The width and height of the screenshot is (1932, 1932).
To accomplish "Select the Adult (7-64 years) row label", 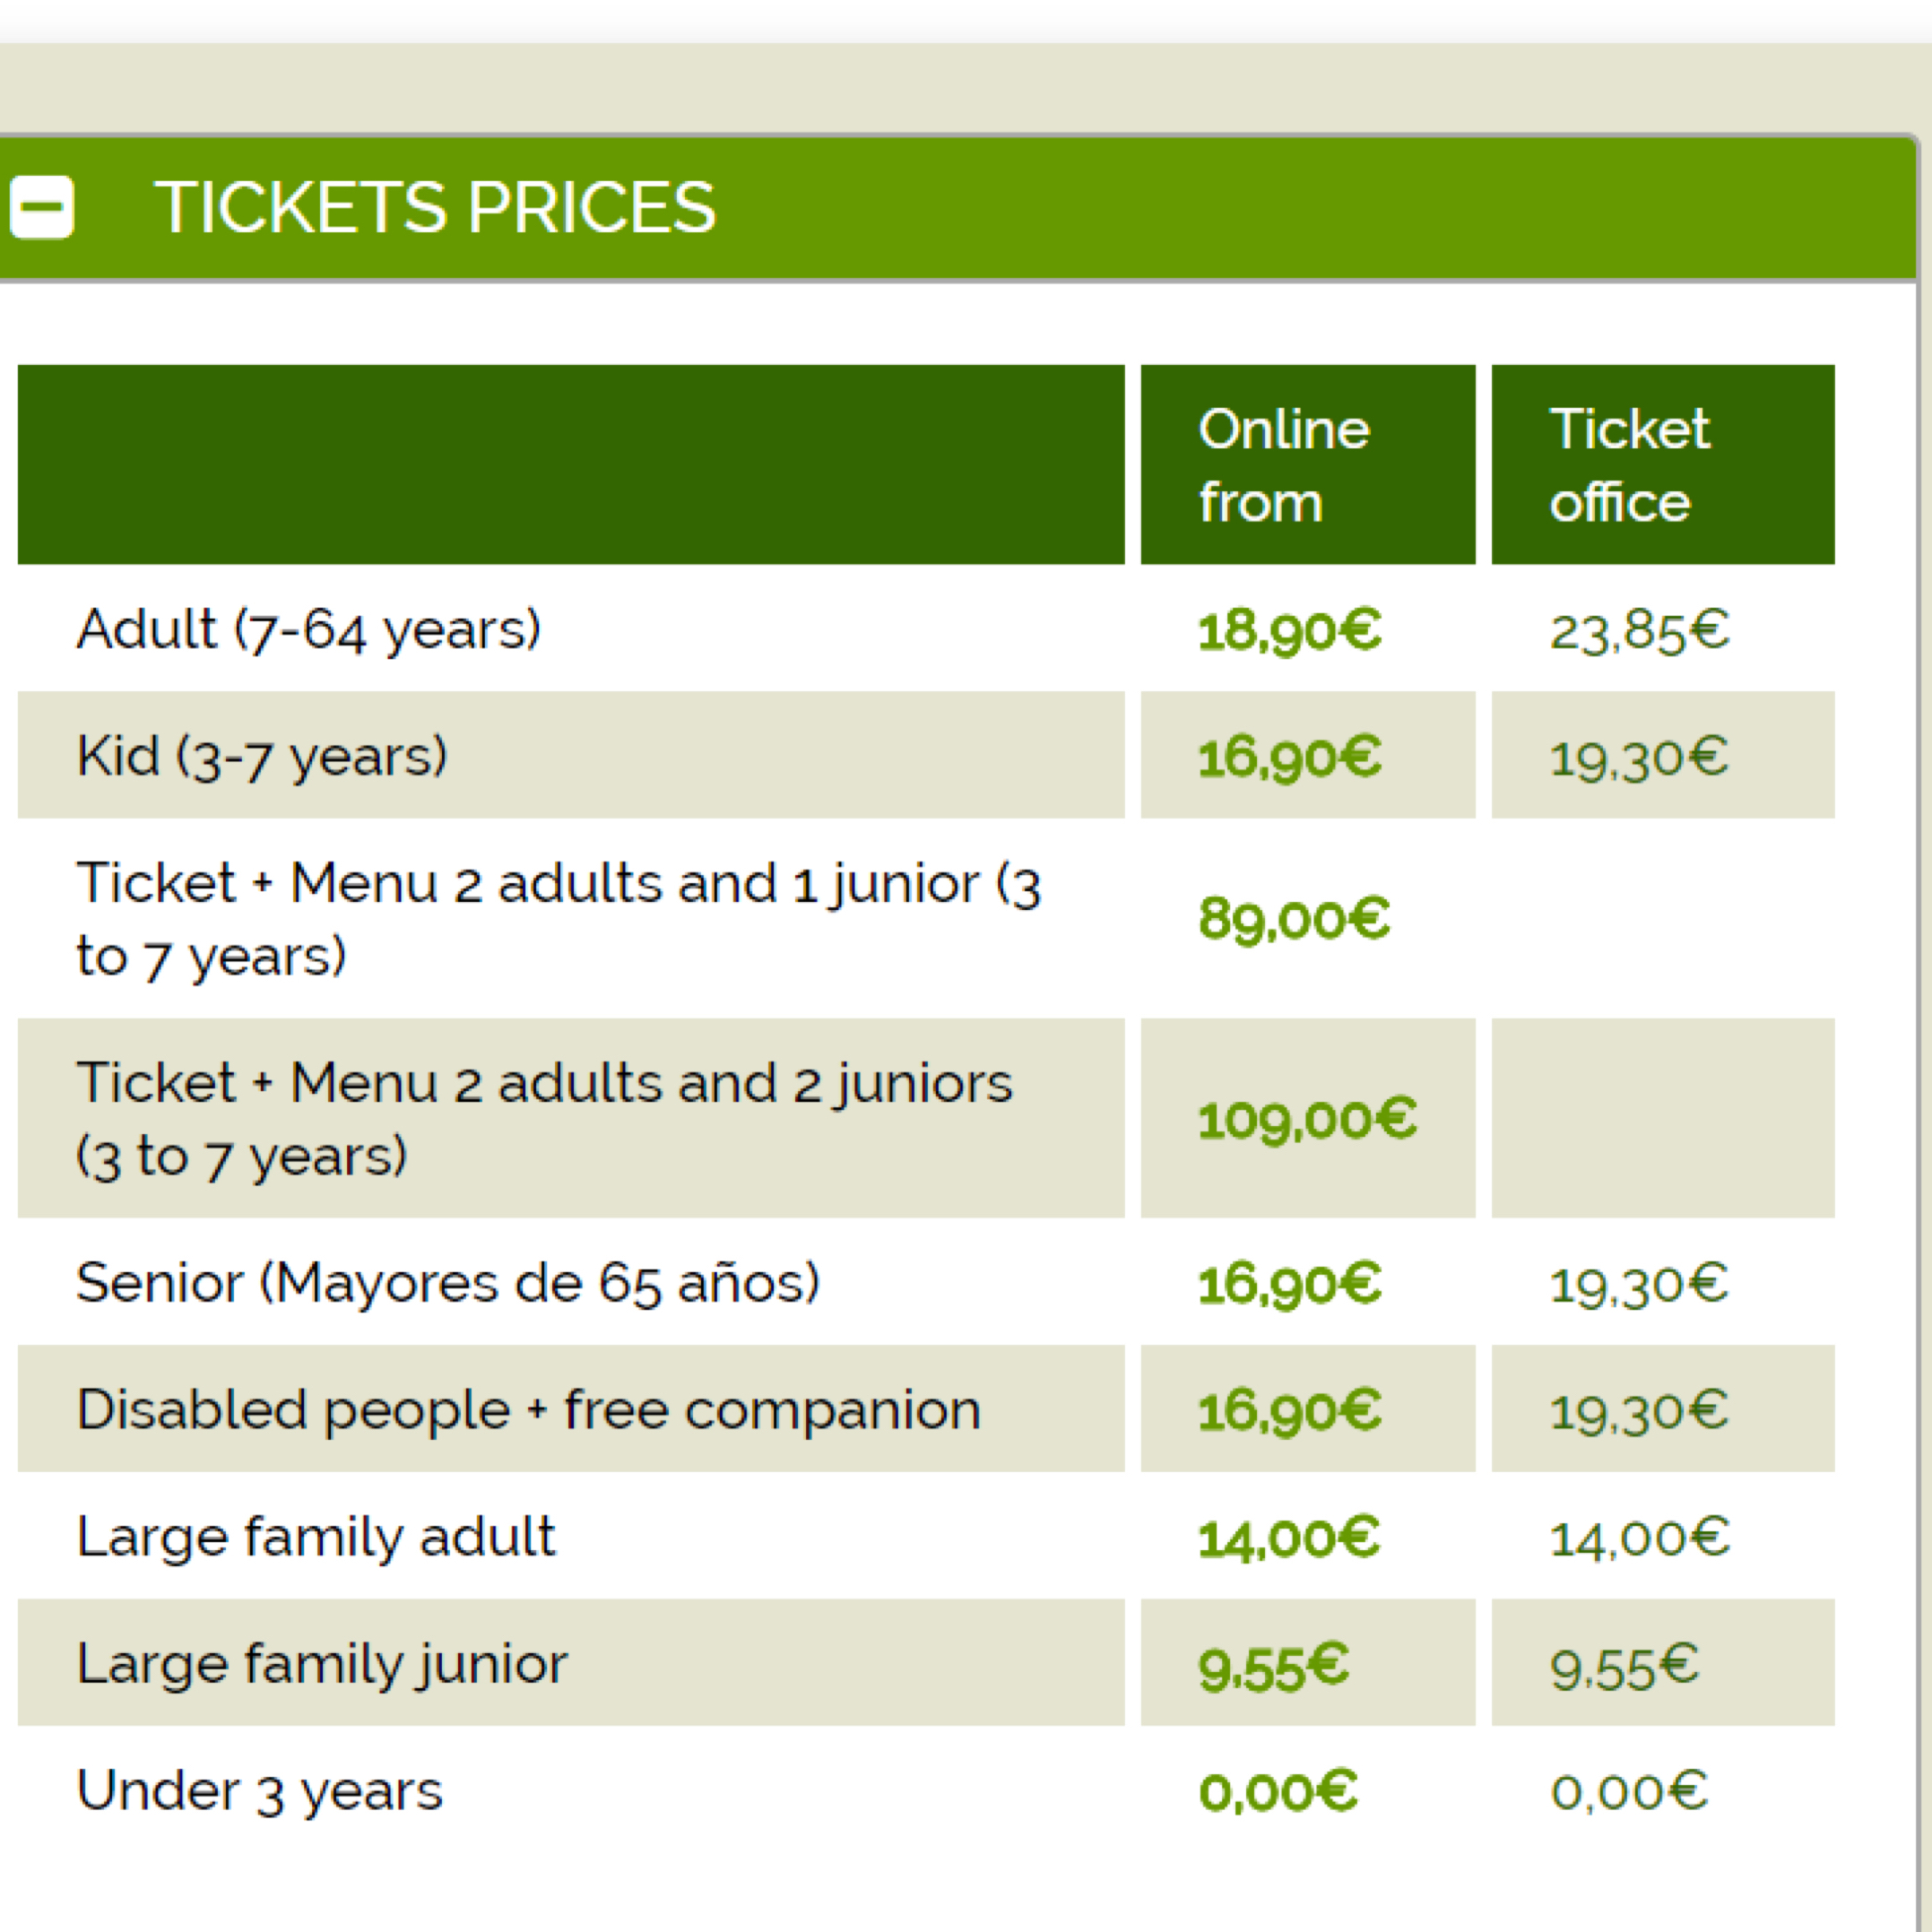I will pyautogui.click(x=309, y=629).
